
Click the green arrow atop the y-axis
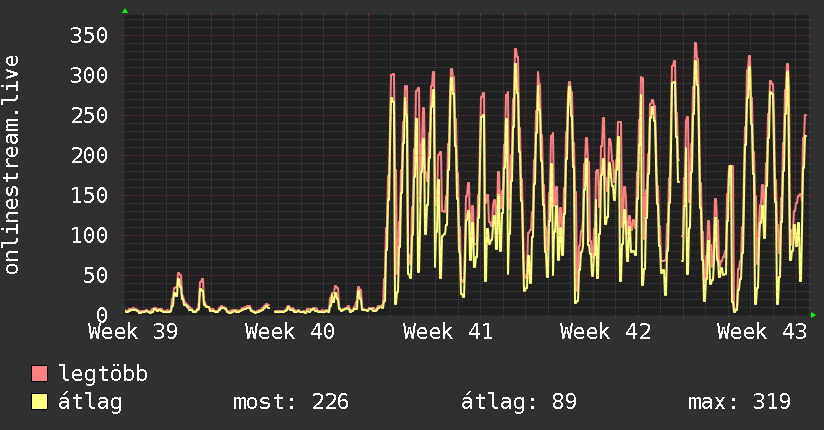click(125, 11)
